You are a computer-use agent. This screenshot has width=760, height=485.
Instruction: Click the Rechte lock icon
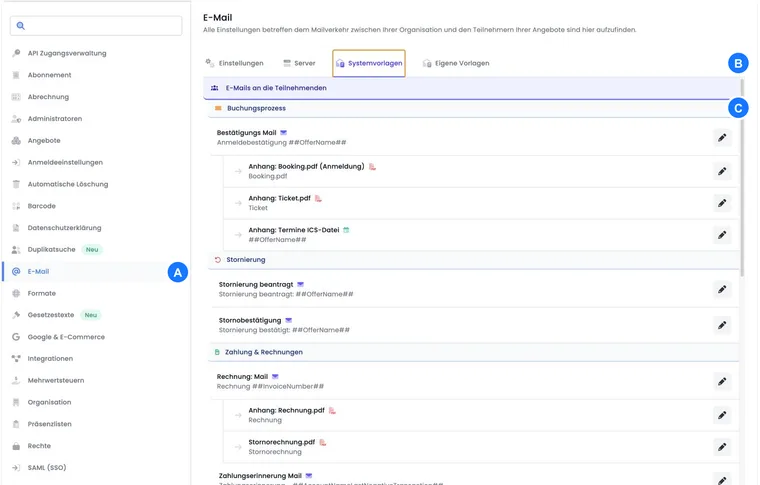pyautogui.click(x=16, y=446)
